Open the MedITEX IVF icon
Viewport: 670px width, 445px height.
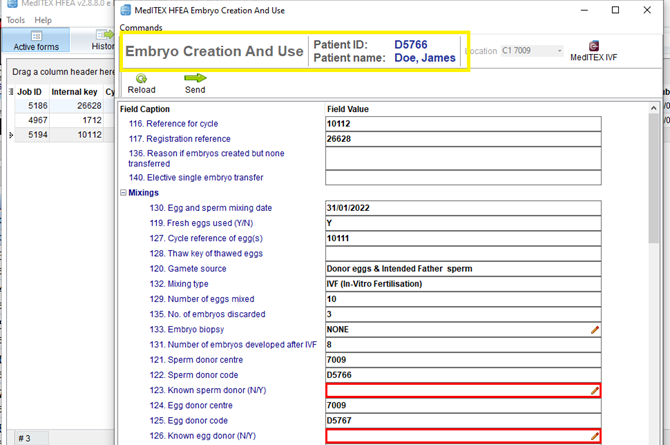pyautogui.click(x=594, y=46)
